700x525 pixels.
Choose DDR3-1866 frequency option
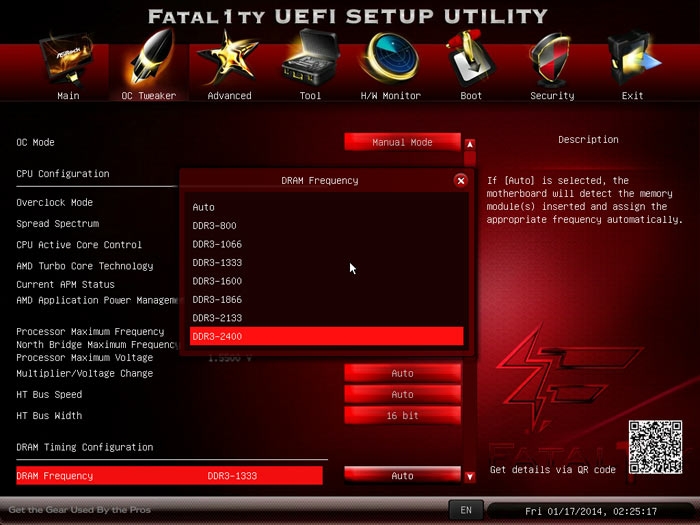pos(326,300)
